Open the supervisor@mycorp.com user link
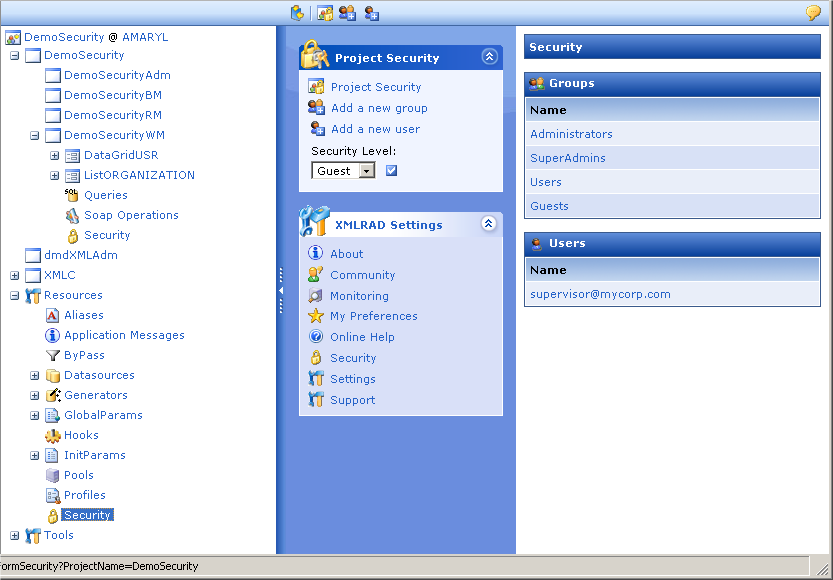This screenshot has width=833, height=580. tap(600, 294)
